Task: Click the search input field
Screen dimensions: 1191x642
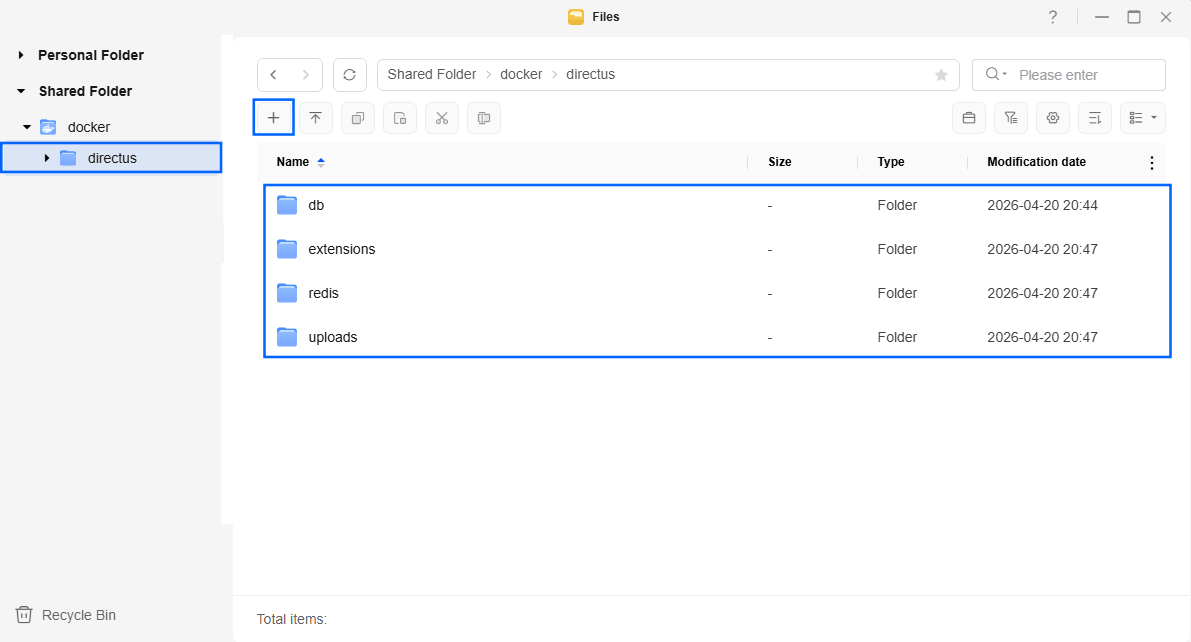Action: pos(1085,75)
